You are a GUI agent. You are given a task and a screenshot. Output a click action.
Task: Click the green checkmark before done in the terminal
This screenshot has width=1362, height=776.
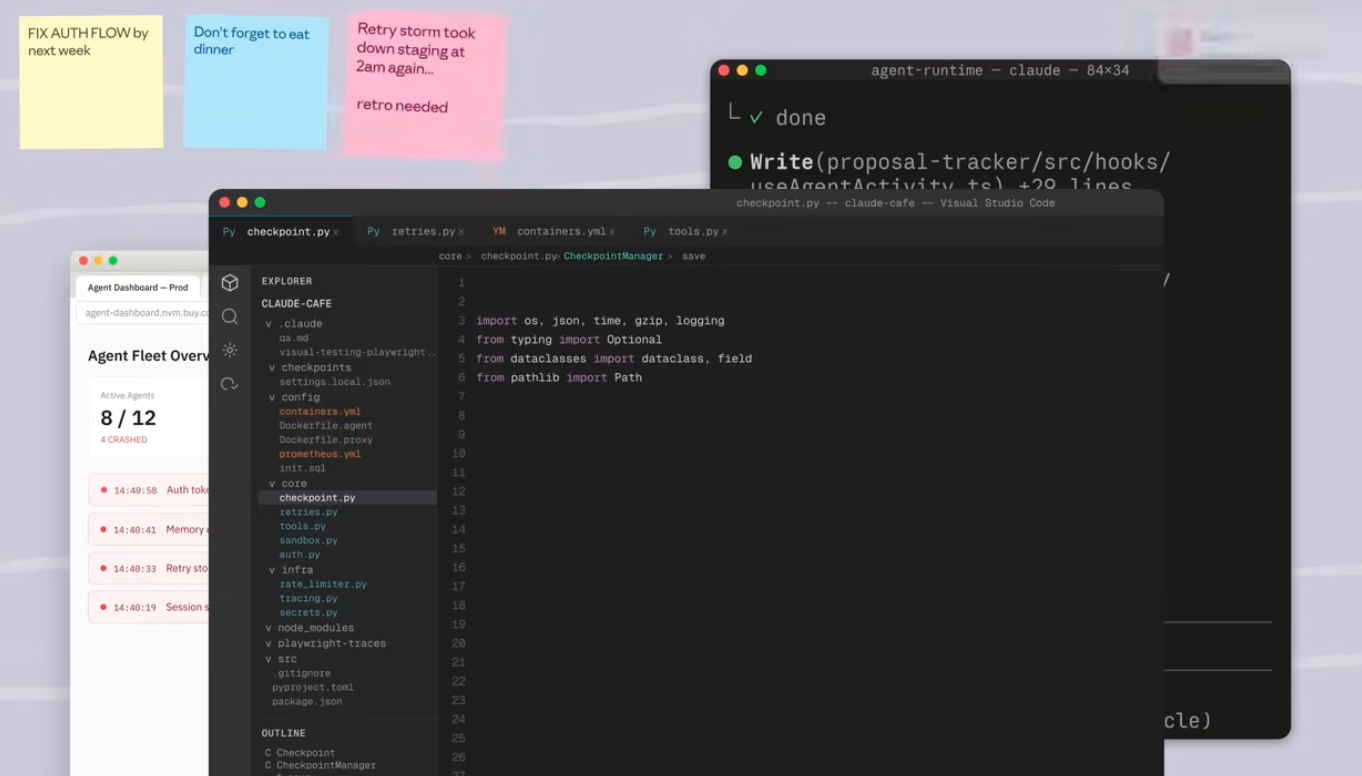757,118
